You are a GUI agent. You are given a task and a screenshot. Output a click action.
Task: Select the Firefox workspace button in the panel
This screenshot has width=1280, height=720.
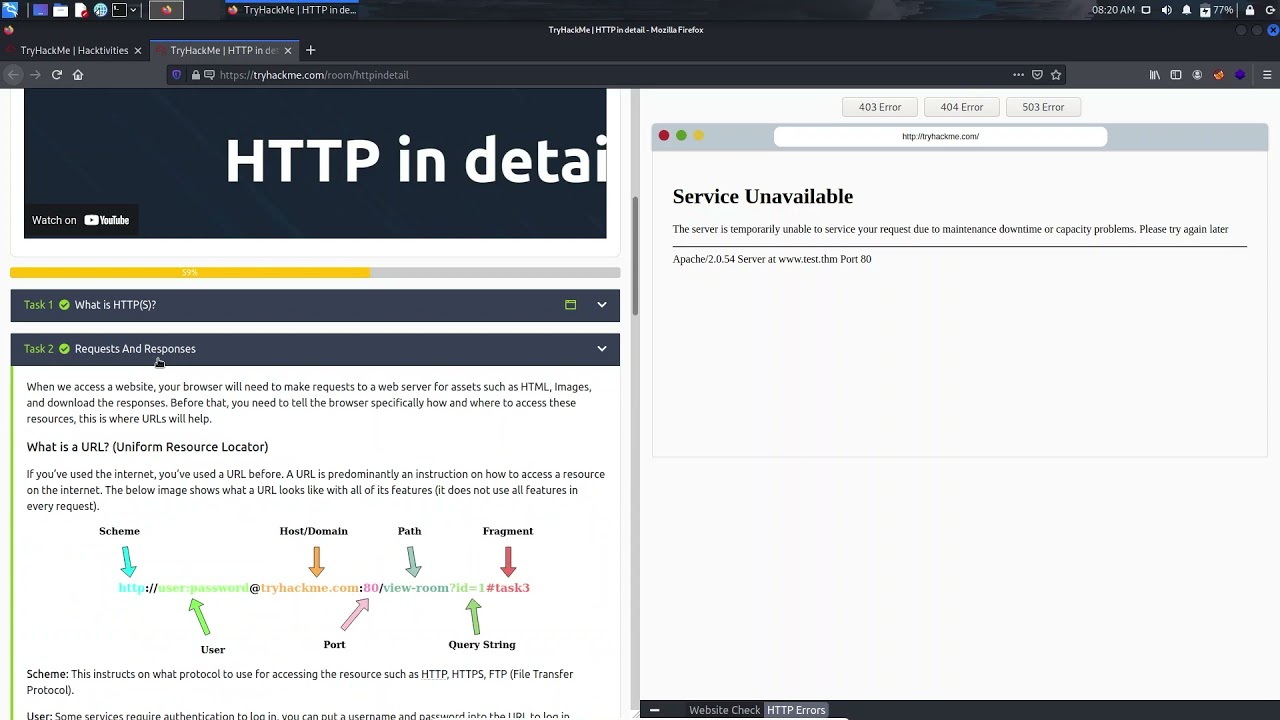(167, 10)
